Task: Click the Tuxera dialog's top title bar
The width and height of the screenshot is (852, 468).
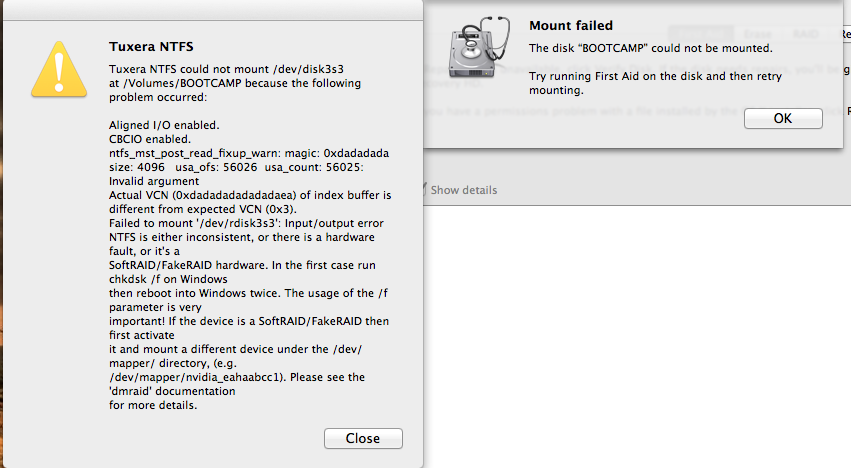Action: coord(211,9)
